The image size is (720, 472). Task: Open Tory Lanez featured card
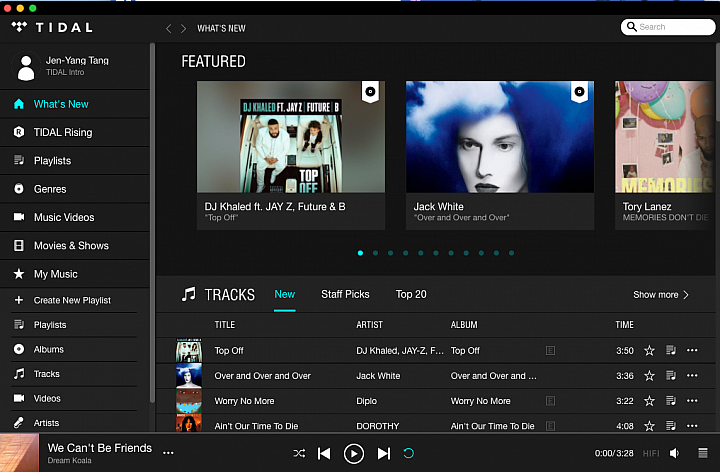click(665, 155)
